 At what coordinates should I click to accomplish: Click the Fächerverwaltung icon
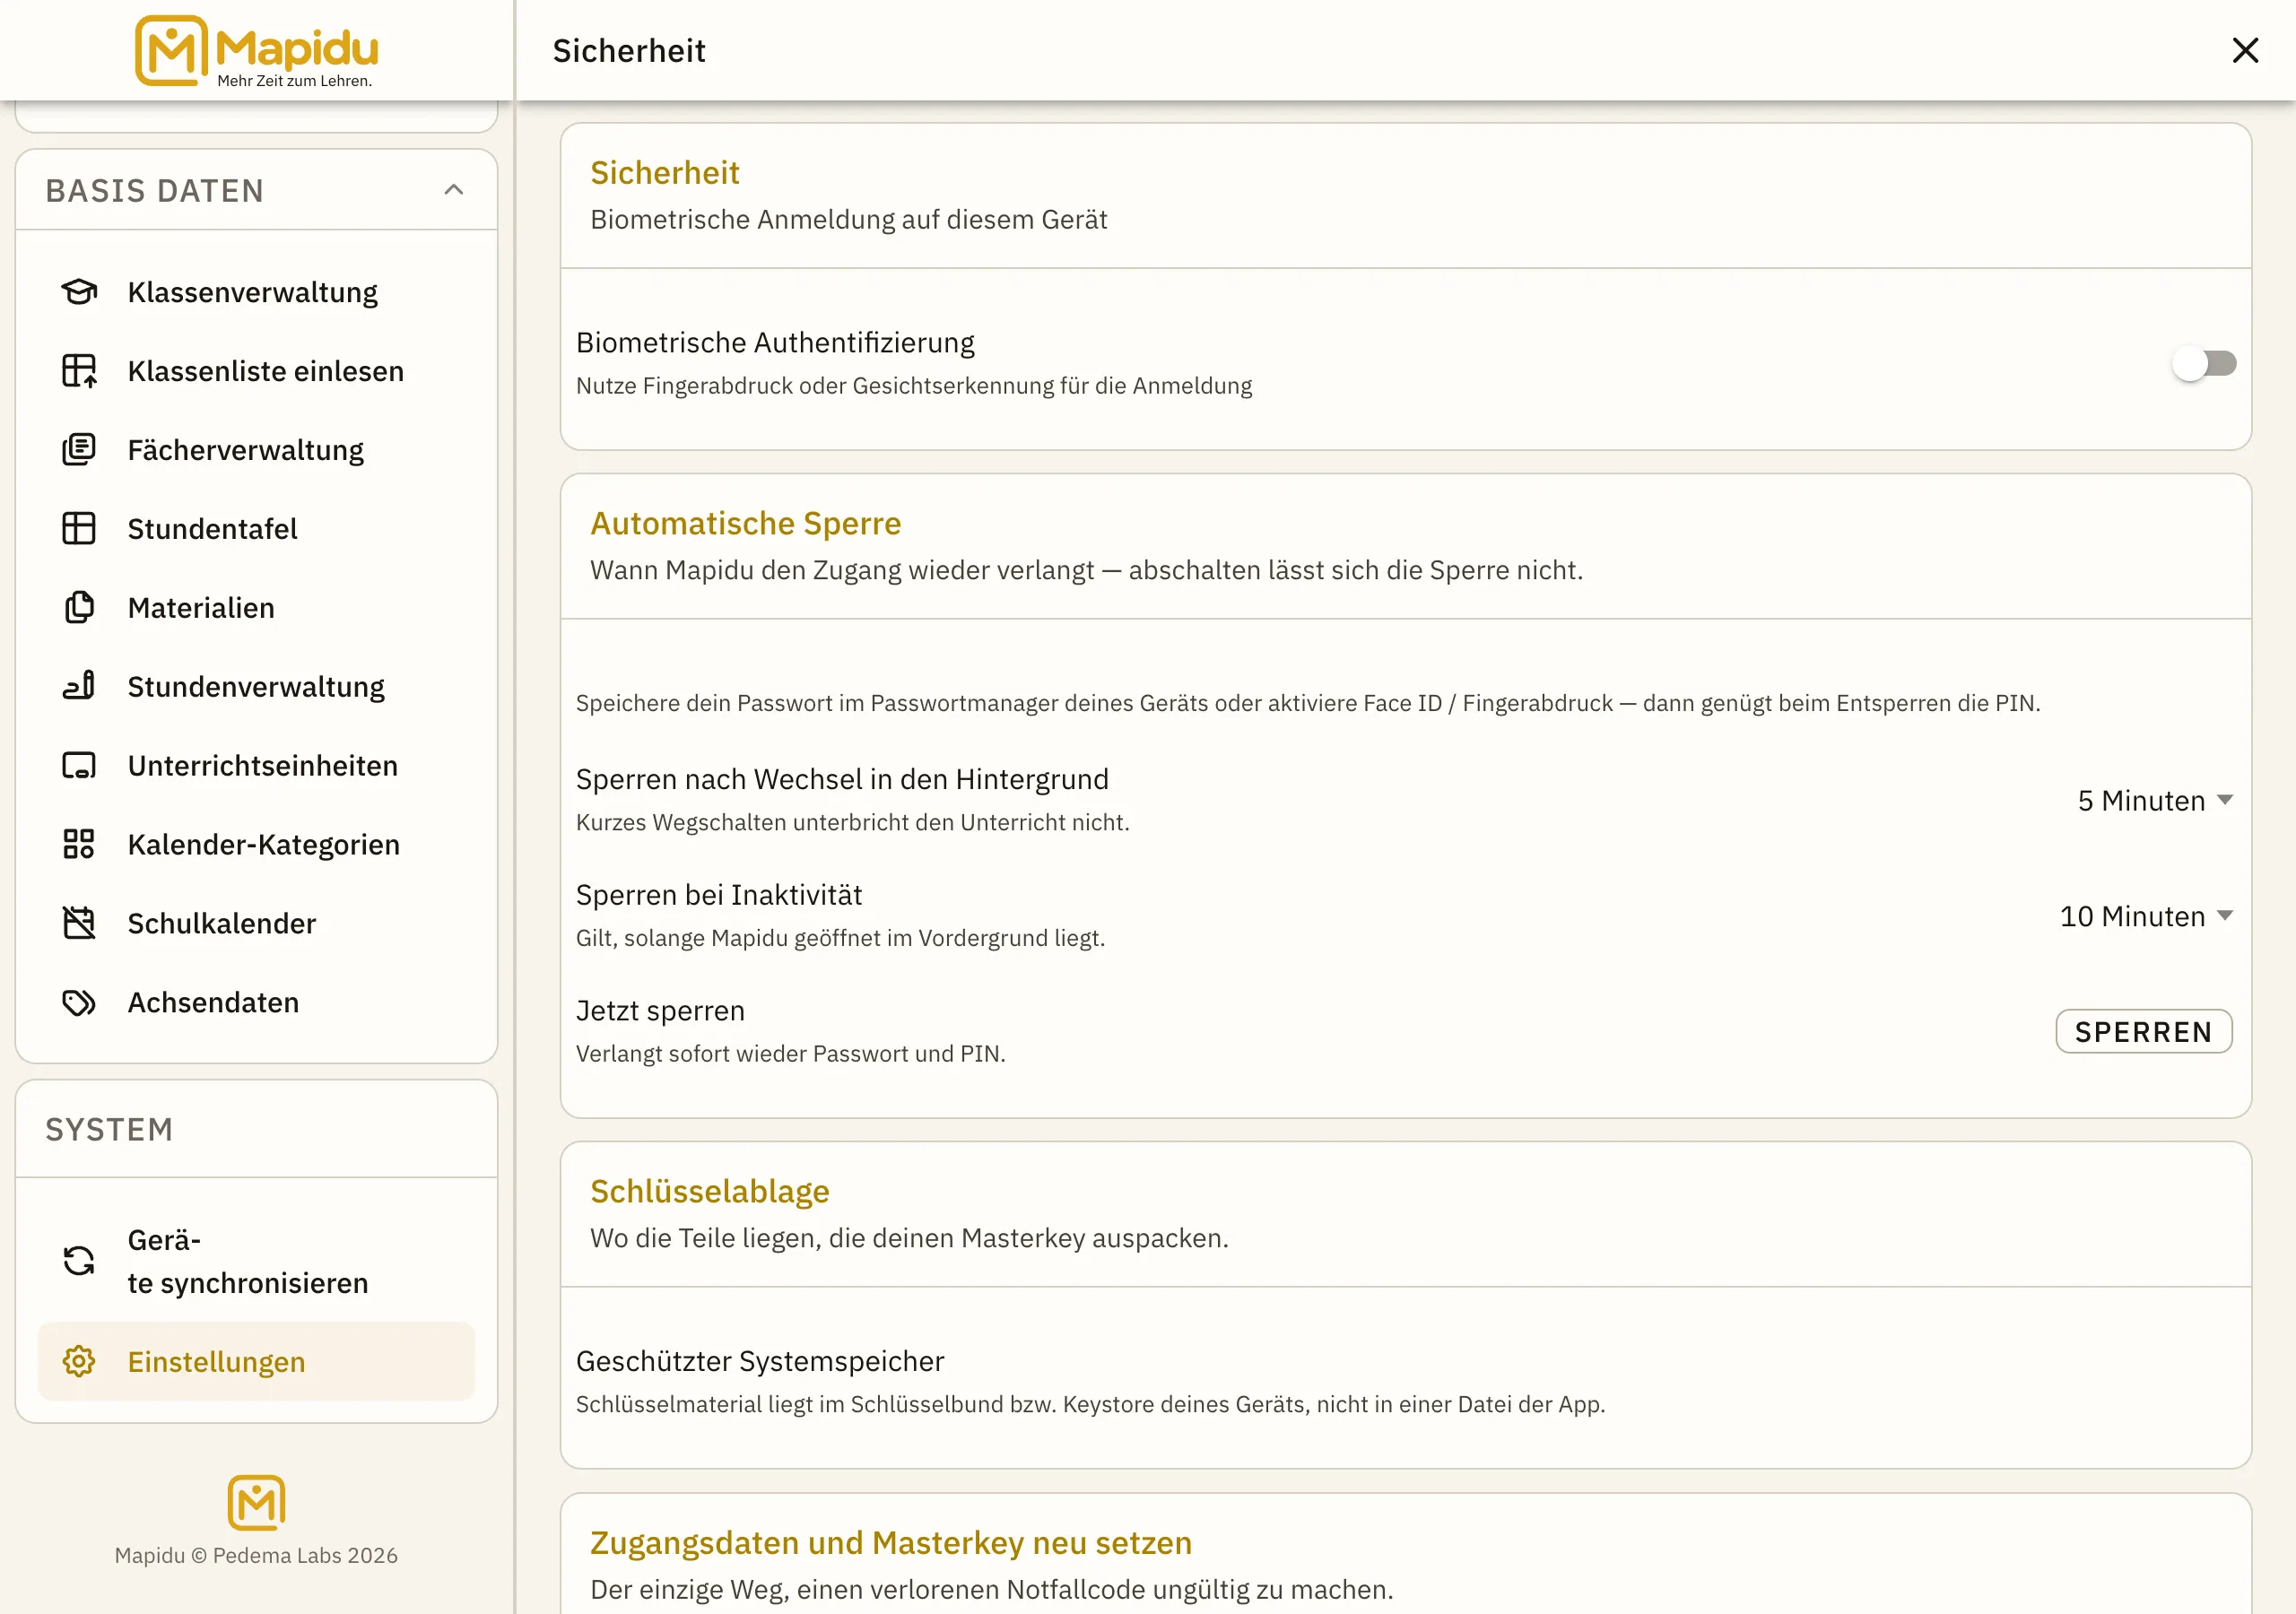[x=79, y=450]
